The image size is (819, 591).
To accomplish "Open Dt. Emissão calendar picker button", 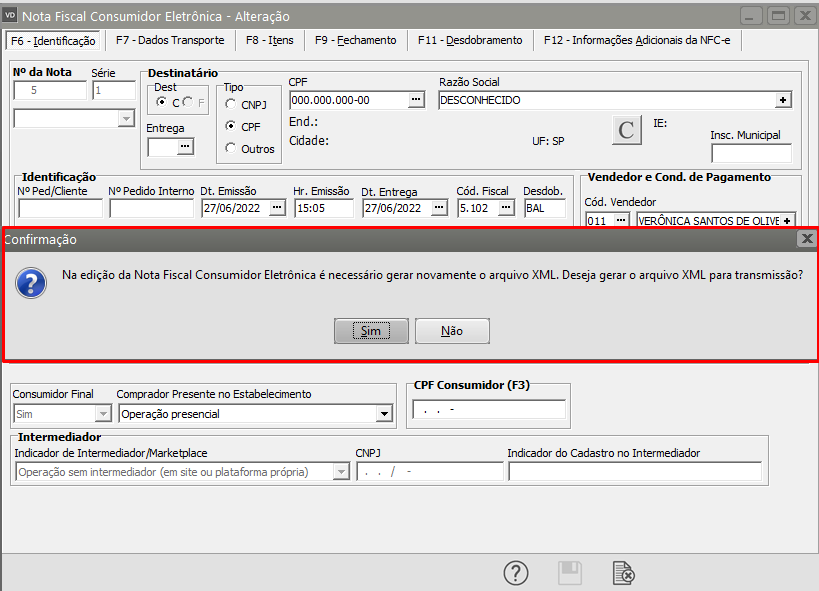I will [x=277, y=208].
